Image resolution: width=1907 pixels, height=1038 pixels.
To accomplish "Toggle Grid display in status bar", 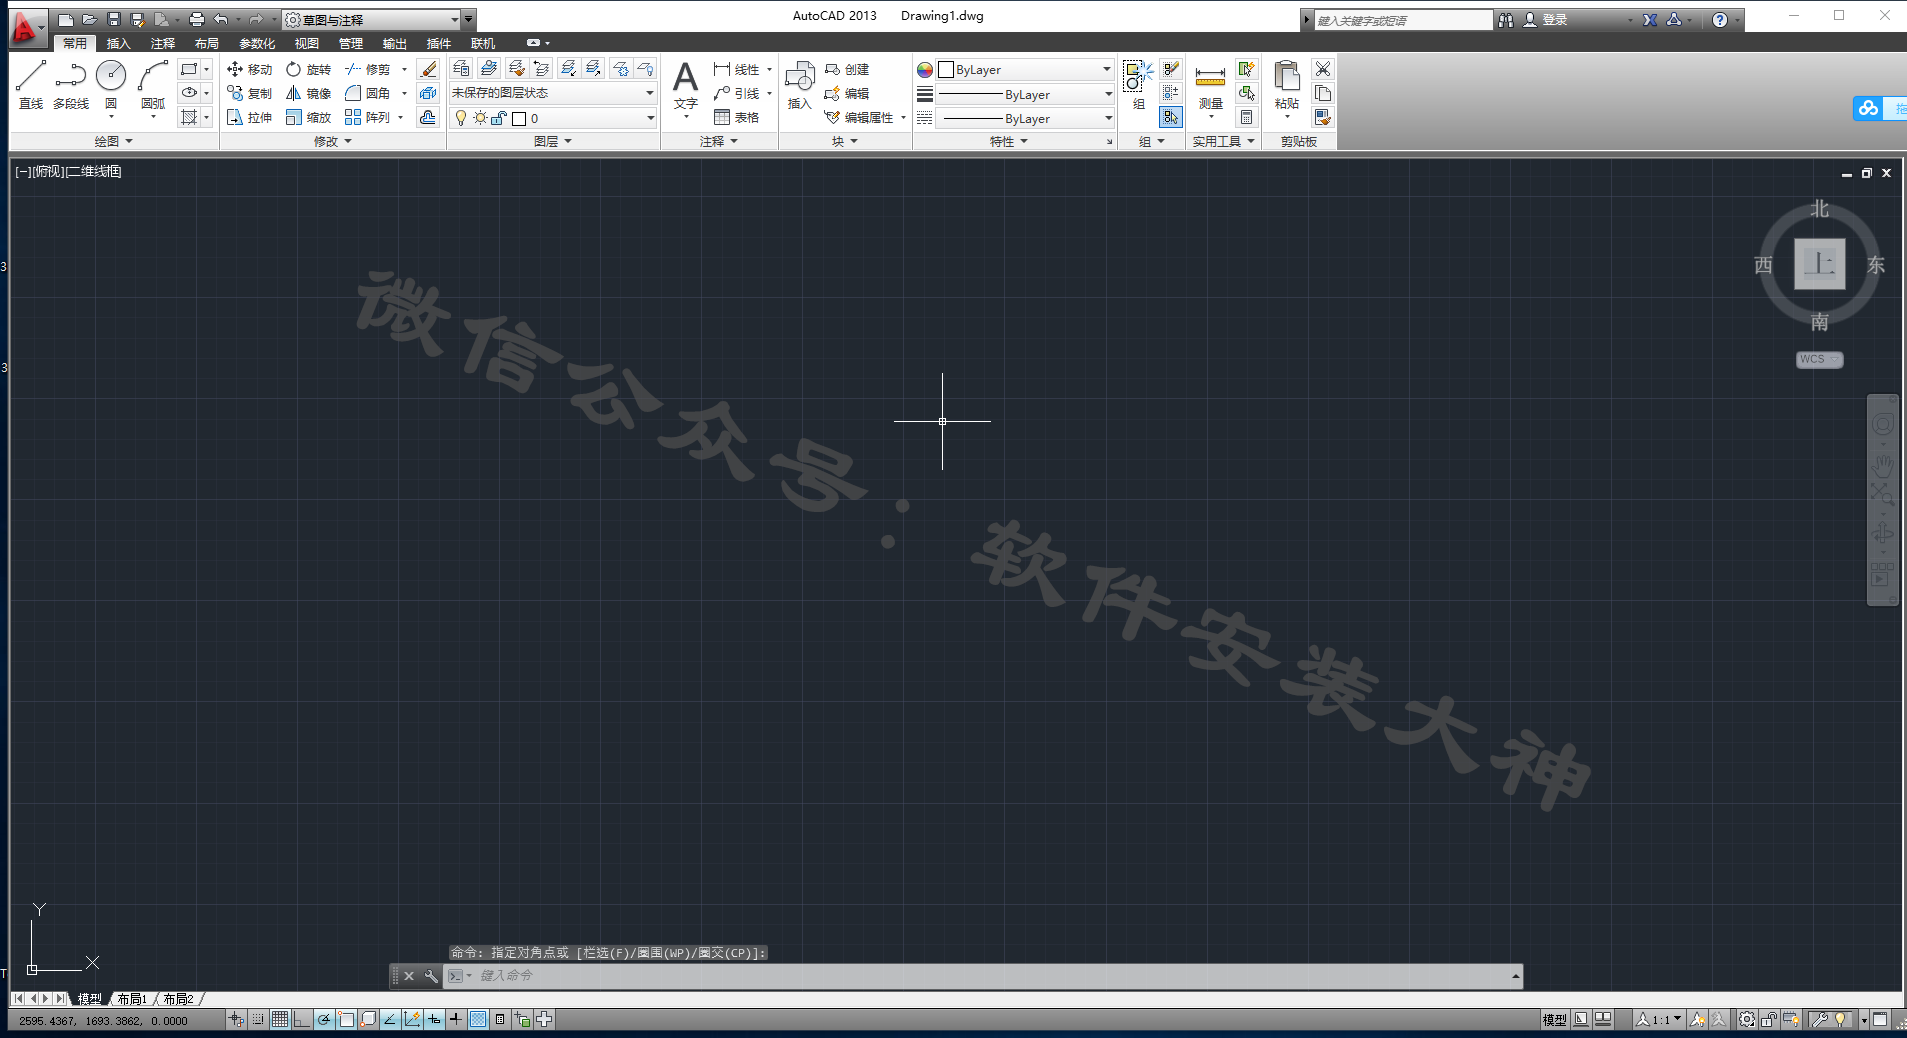I will [x=280, y=1019].
